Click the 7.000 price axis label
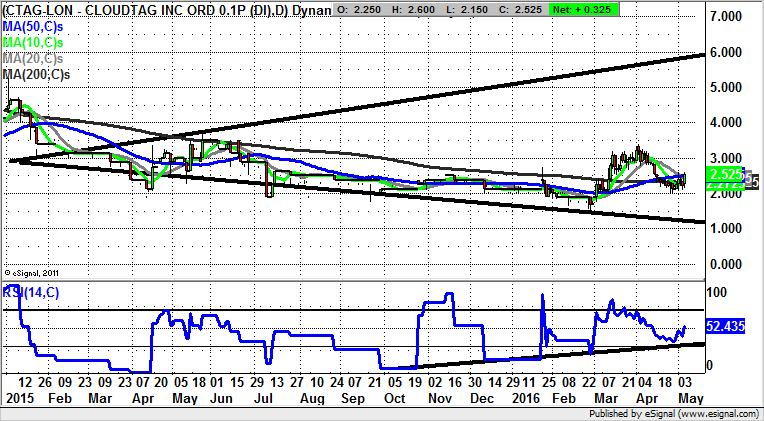The image size is (764, 421). (727, 18)
